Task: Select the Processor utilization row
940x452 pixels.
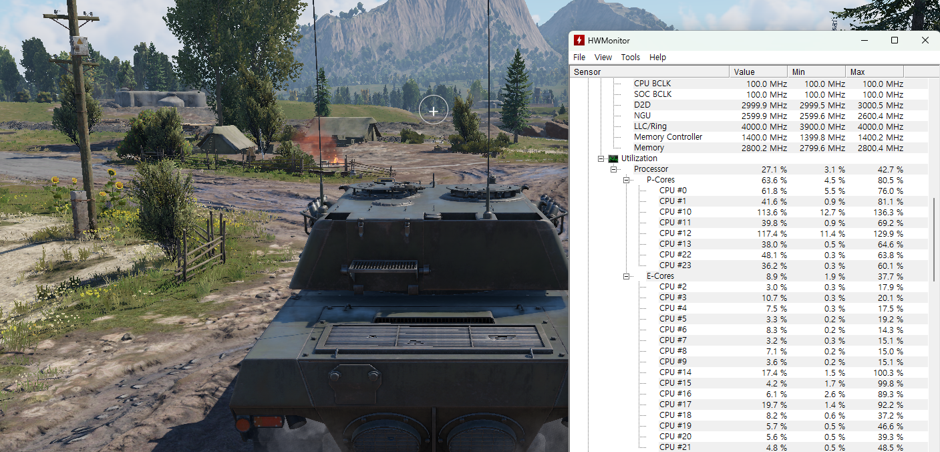Action: (749, 169)
